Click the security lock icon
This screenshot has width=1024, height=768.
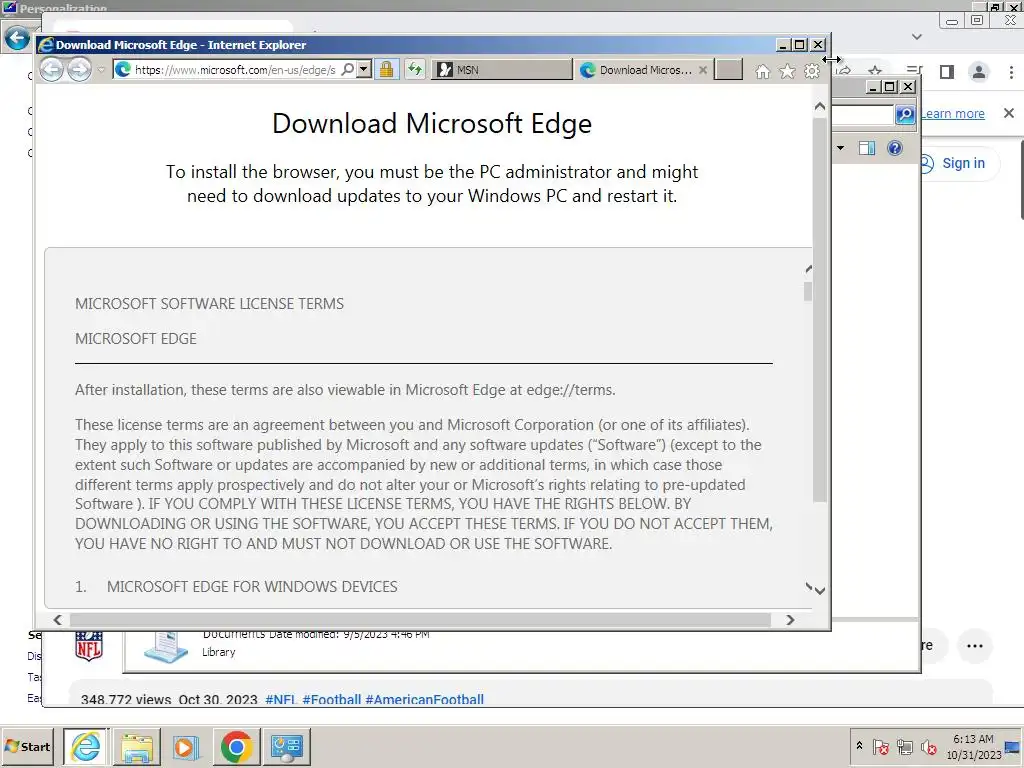click(387, 69)
